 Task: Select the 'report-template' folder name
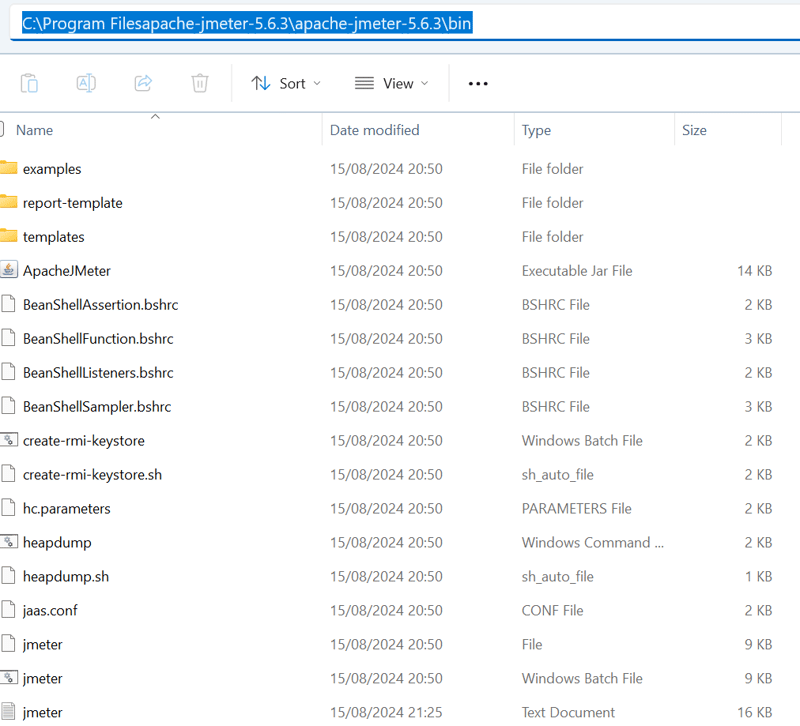click(72, 203)
